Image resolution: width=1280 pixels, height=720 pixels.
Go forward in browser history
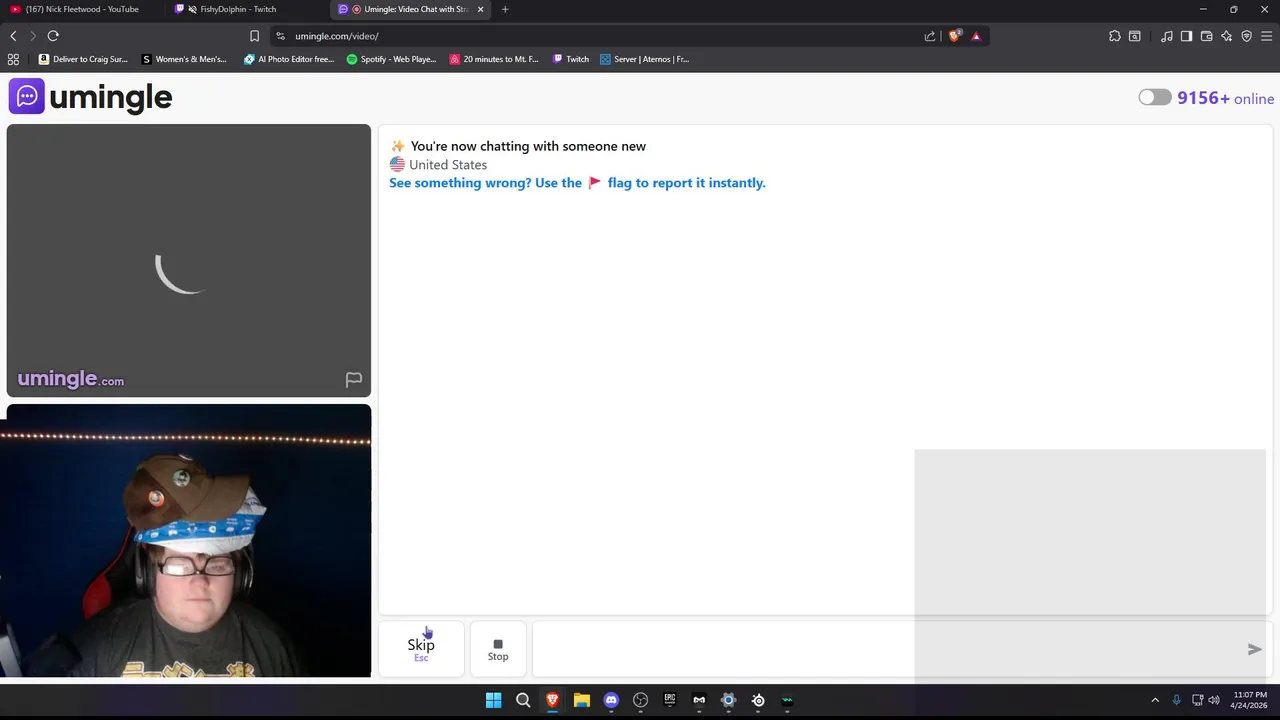pos(32,36)
